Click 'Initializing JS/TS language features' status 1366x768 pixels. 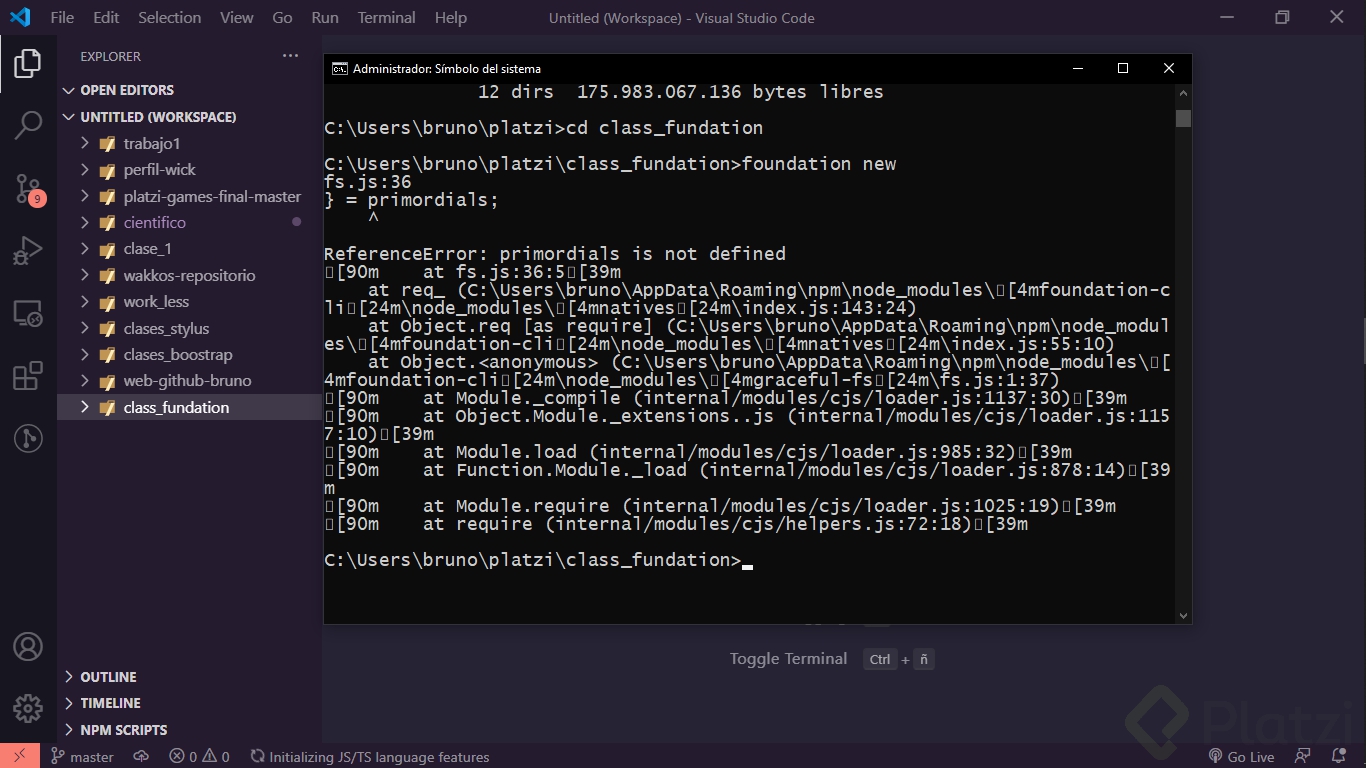point(370,757)
